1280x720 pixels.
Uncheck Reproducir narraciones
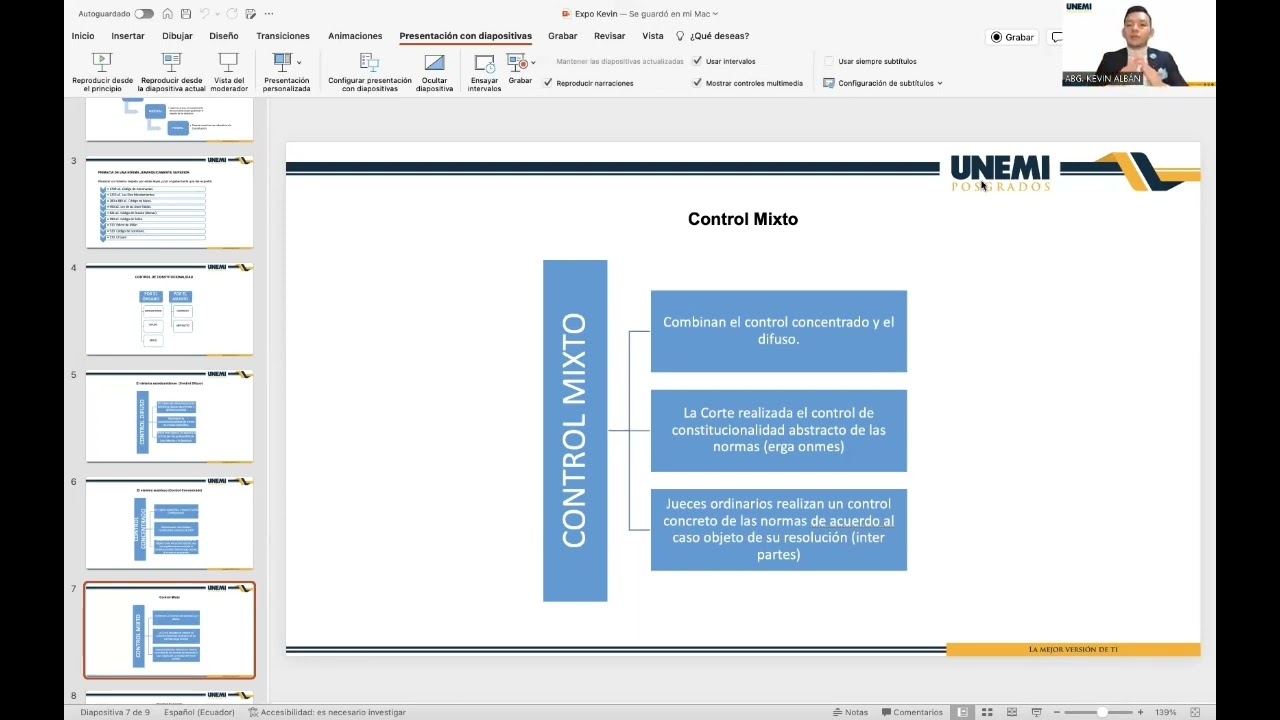coord(548,83)
